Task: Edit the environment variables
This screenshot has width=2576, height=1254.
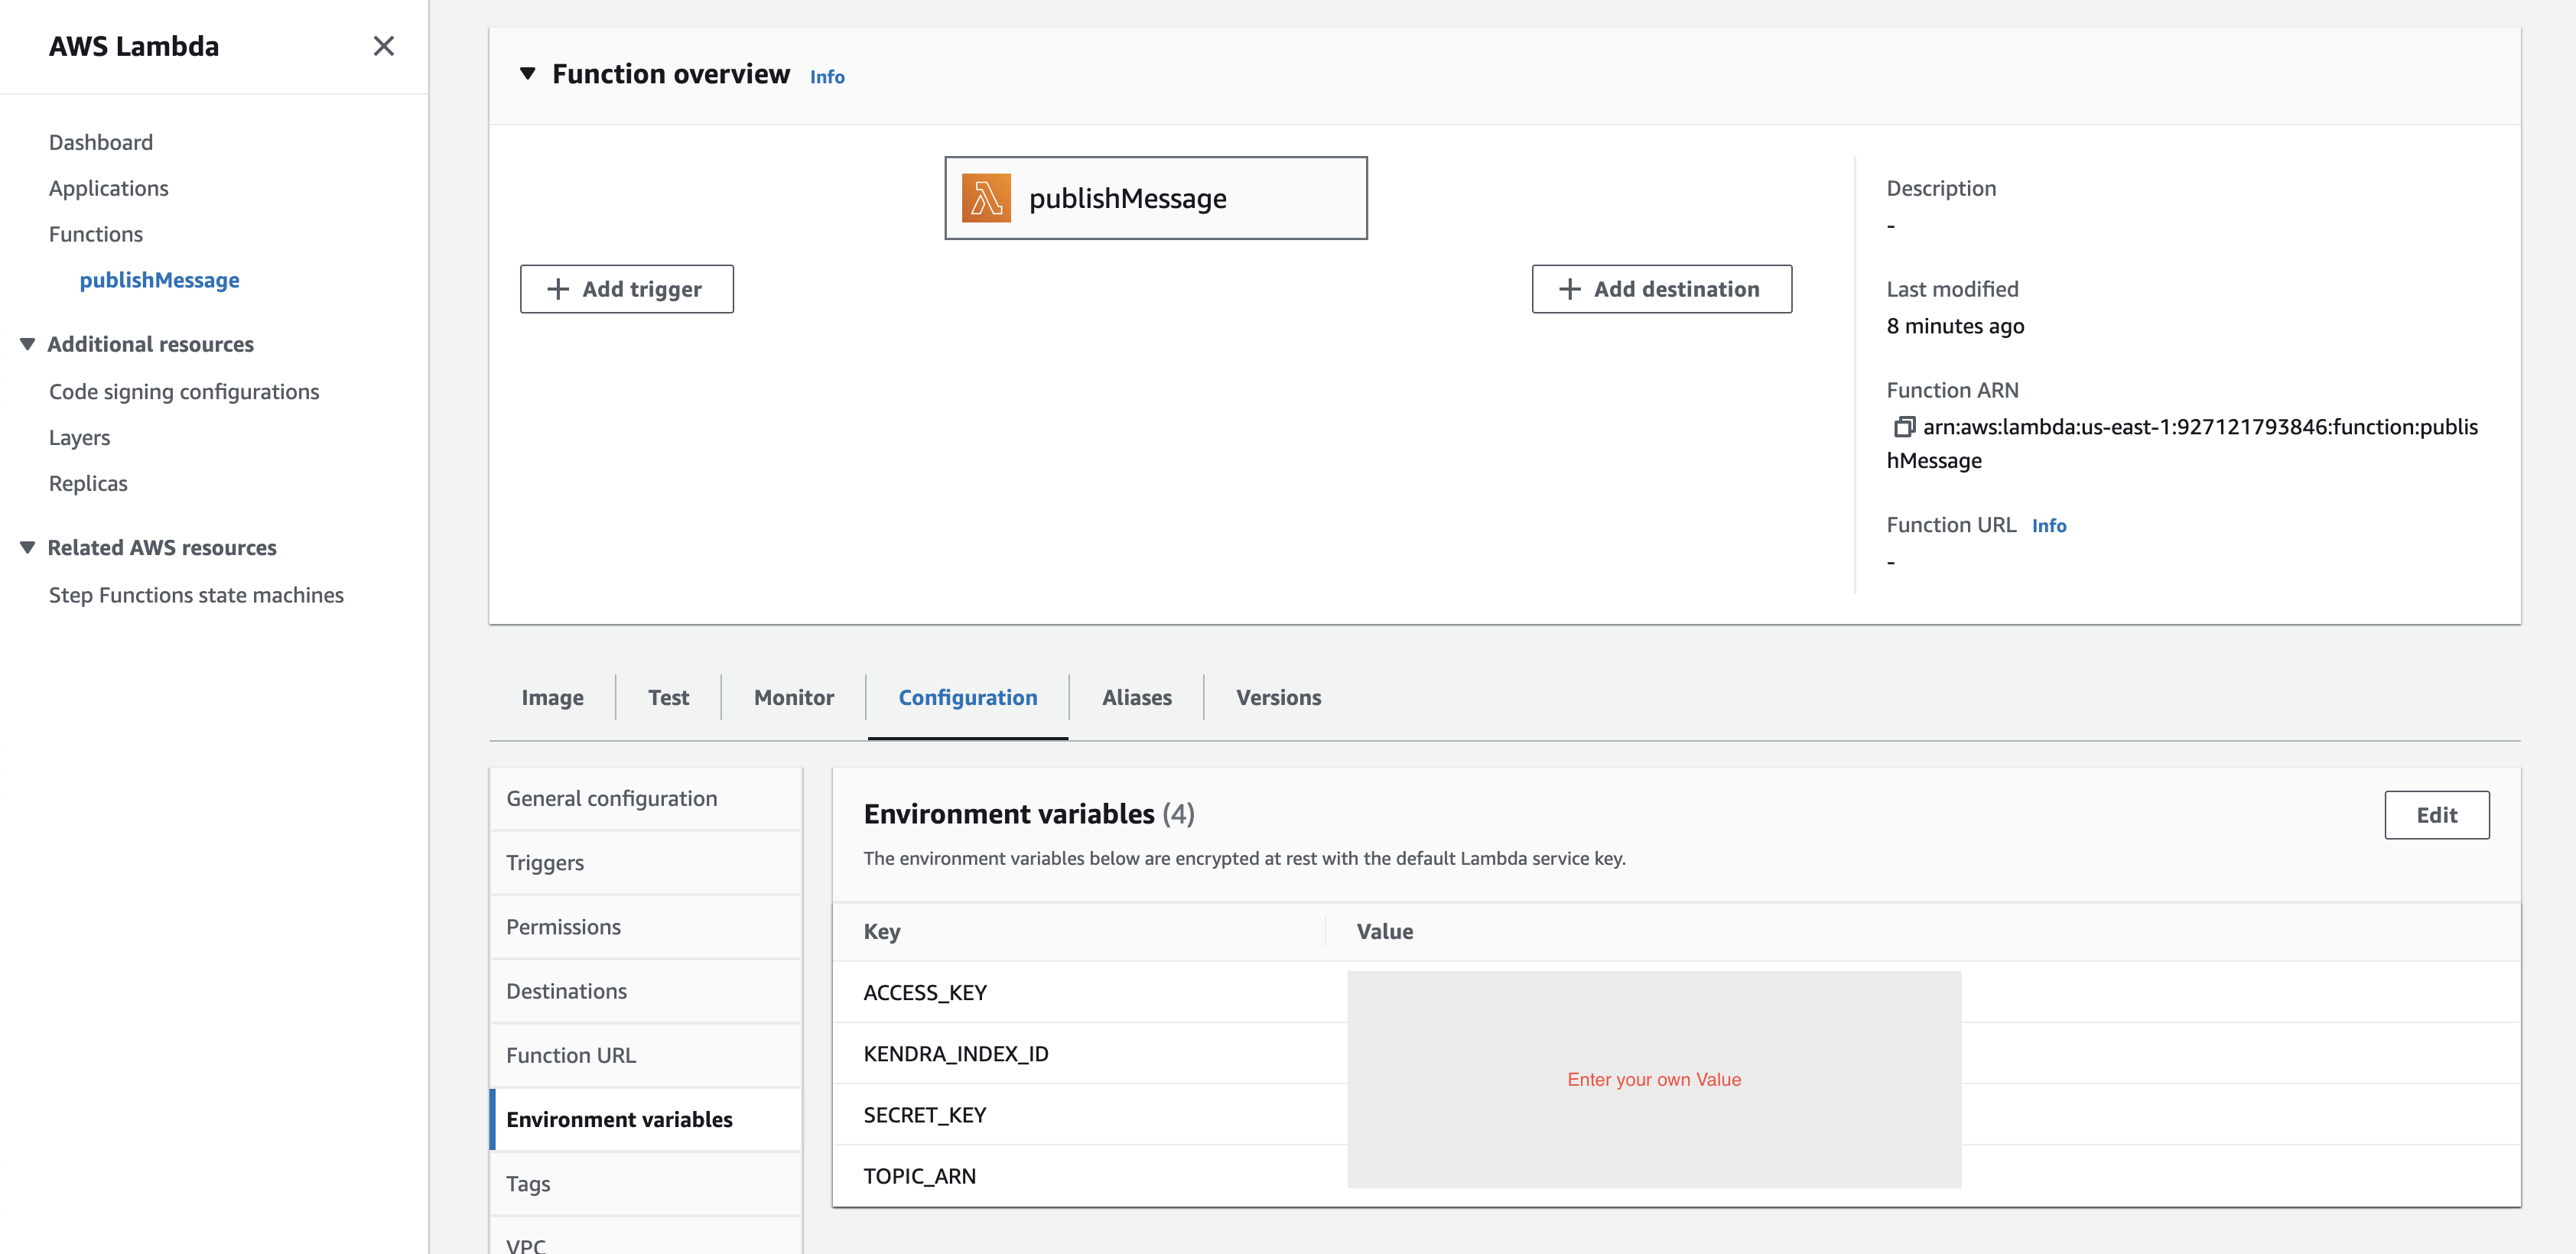Action: pos(2436,815)
